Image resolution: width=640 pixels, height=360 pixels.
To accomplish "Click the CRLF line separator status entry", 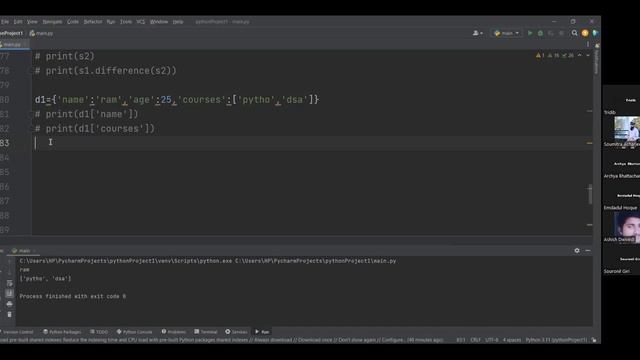I will pos(475,340).
